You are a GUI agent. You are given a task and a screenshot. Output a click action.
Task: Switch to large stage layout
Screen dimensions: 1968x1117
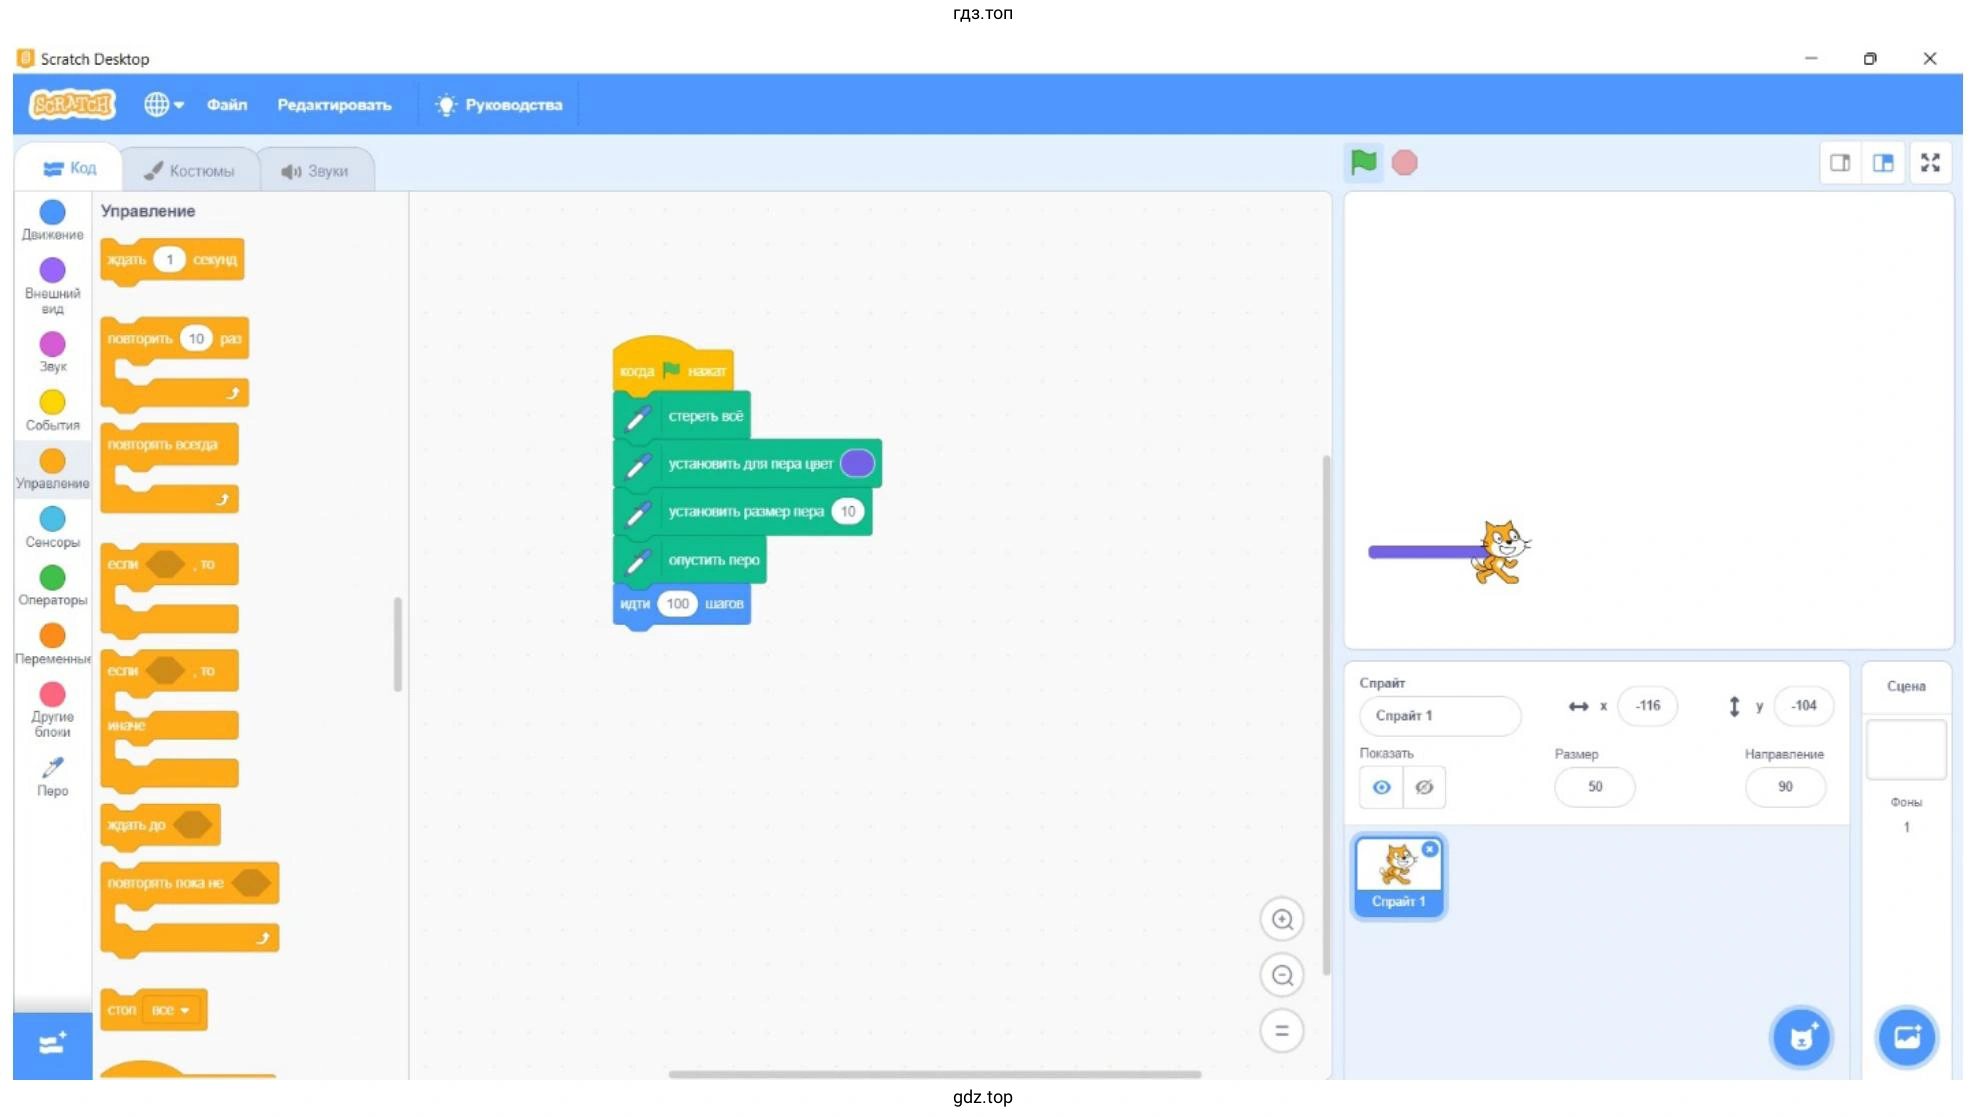(1883, 163)
